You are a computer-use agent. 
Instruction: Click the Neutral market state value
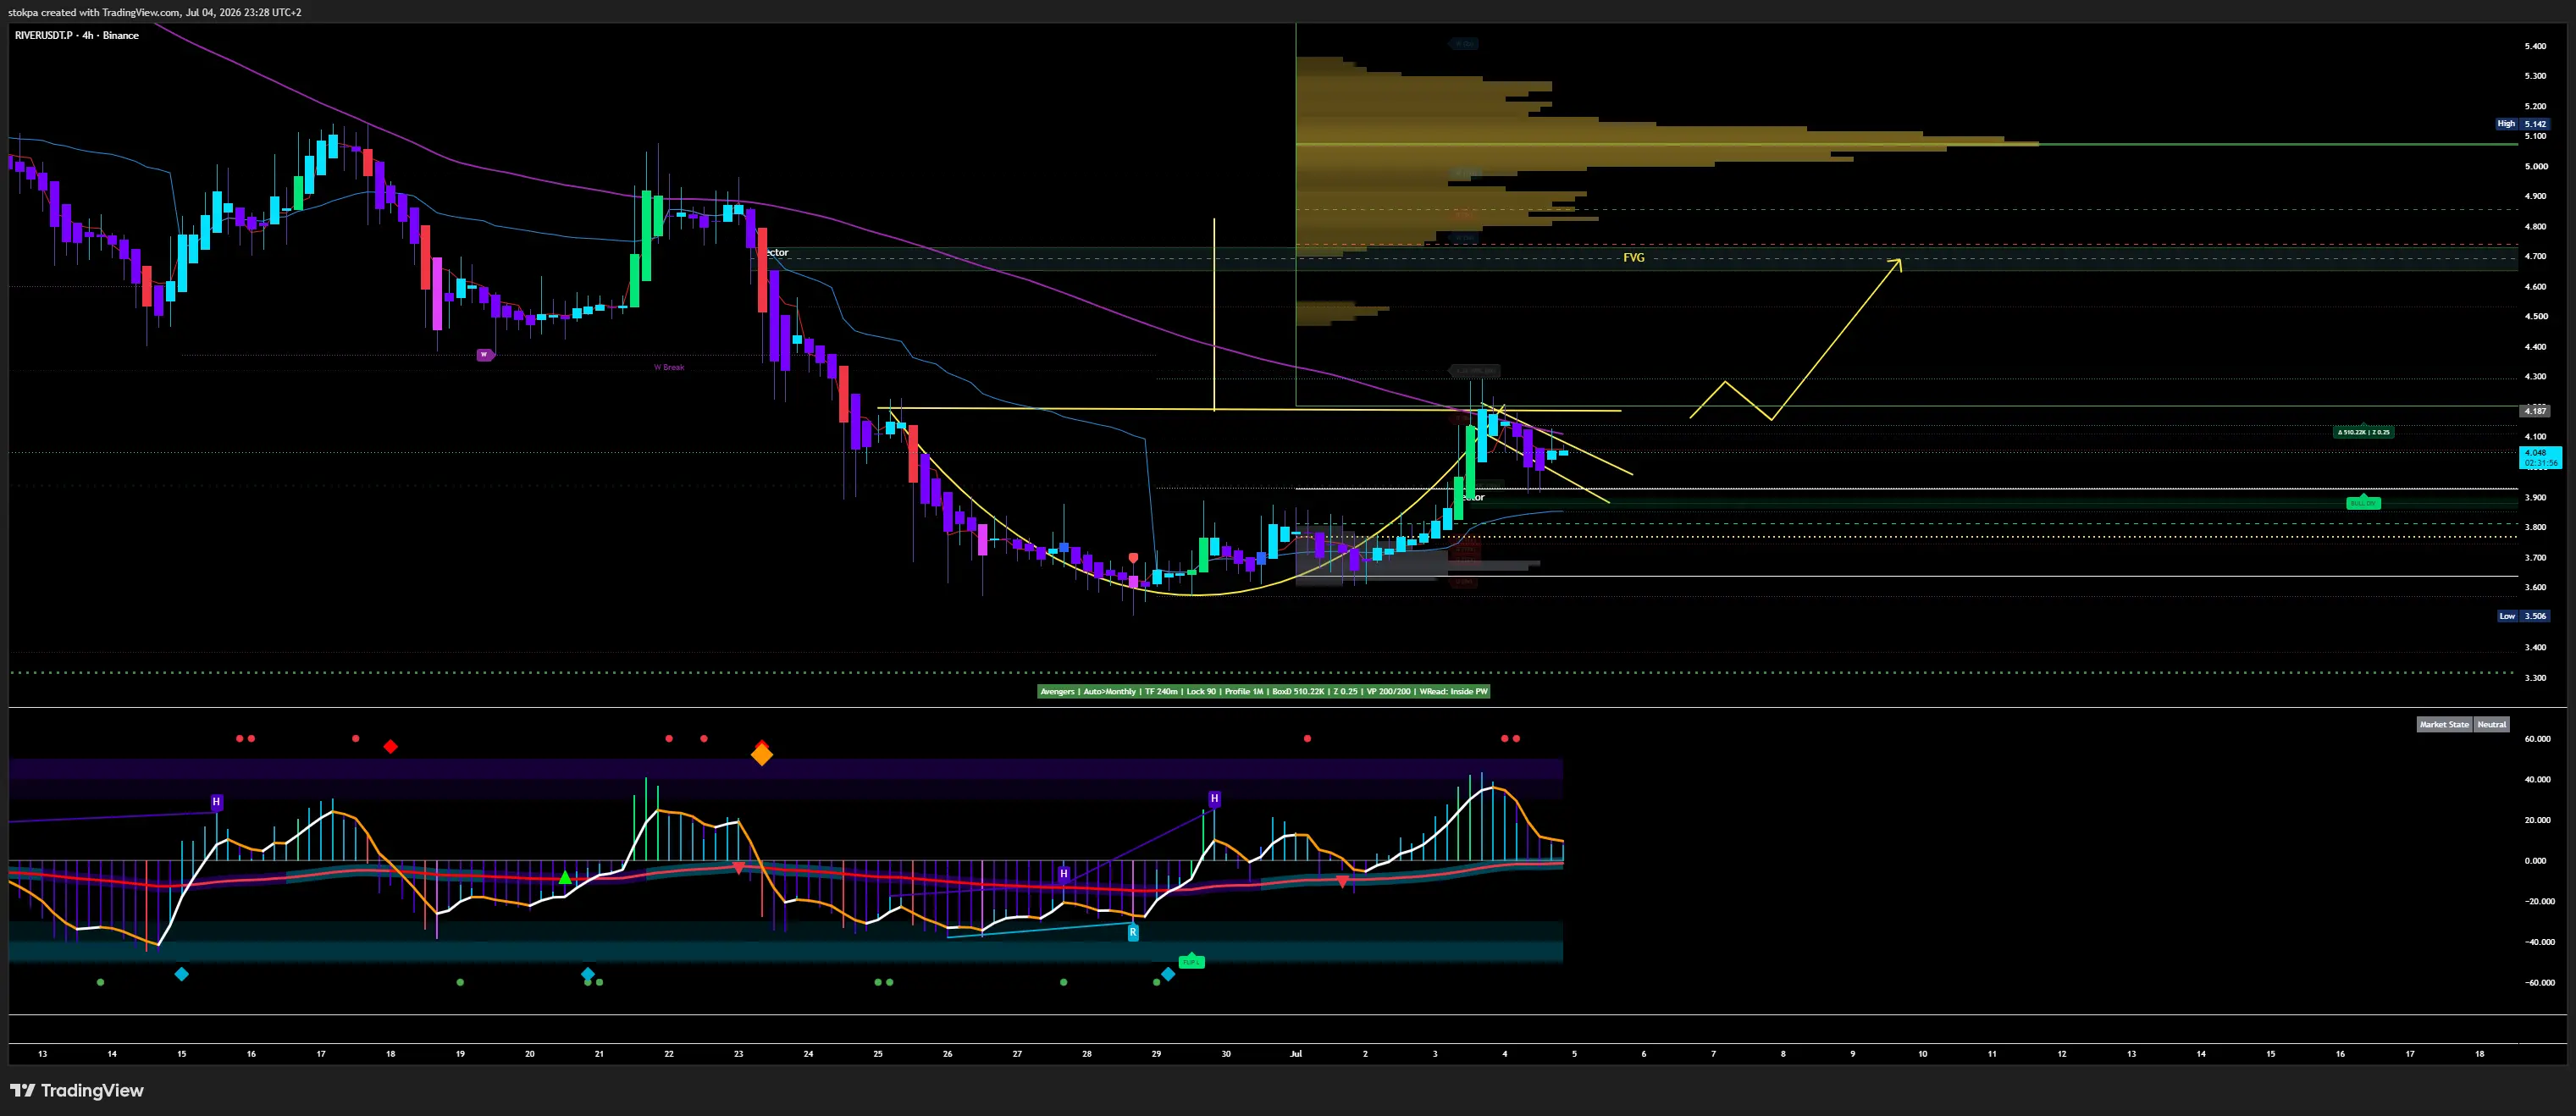[2491, 724]
